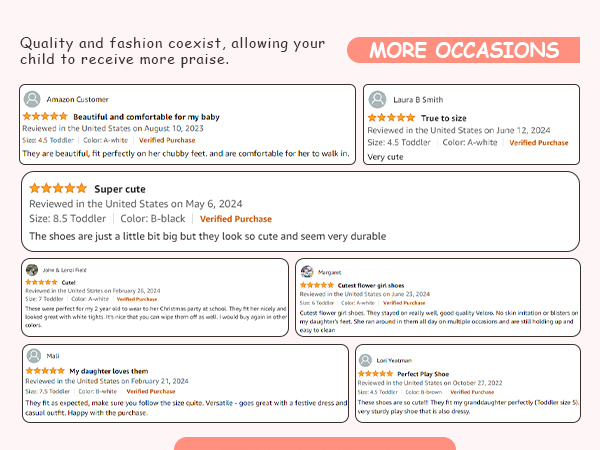Click Verified Purchase in the Super cute review
This screenshot has height=450, width=600.
click(x=236, y=219)
